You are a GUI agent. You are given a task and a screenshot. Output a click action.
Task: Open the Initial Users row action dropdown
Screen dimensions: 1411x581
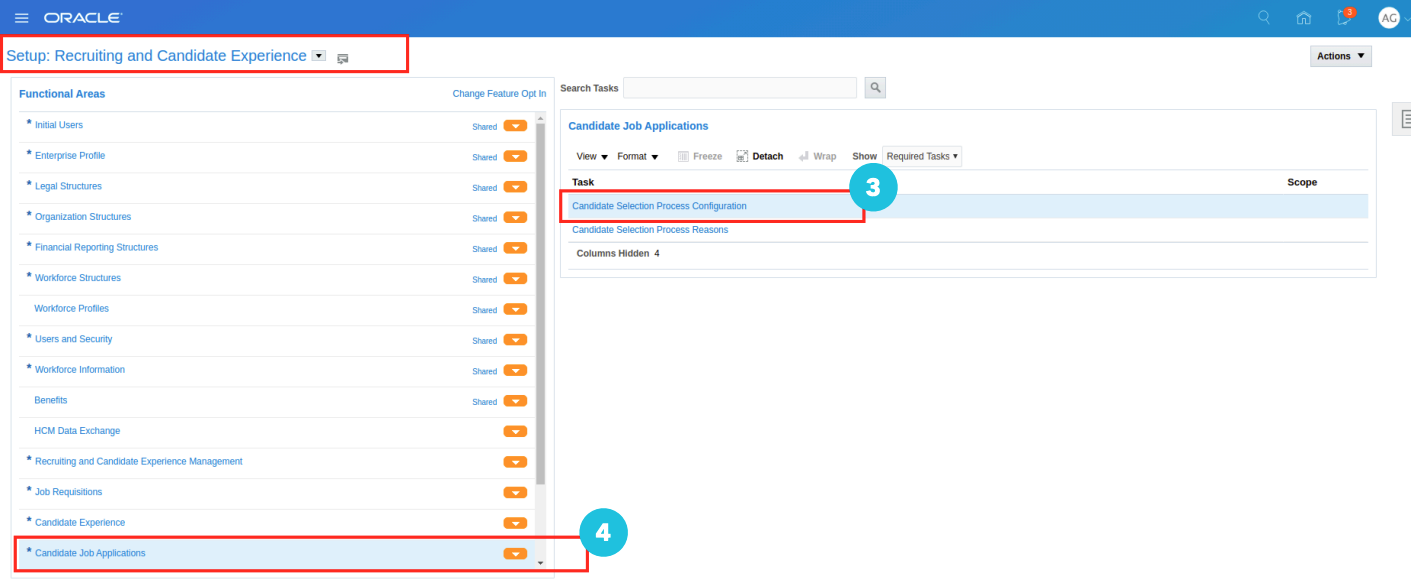click(x=515, y=126)
